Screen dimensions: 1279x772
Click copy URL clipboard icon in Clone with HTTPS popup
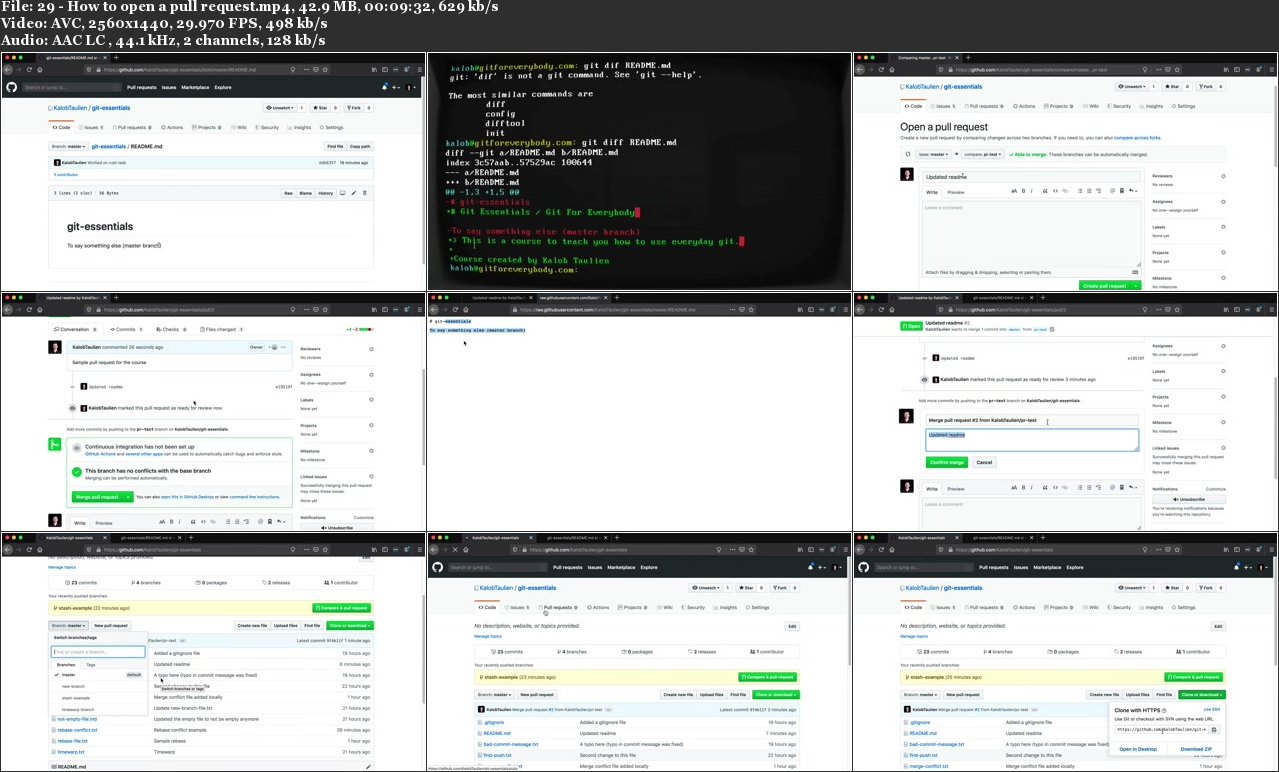(x=1214, y=729)
